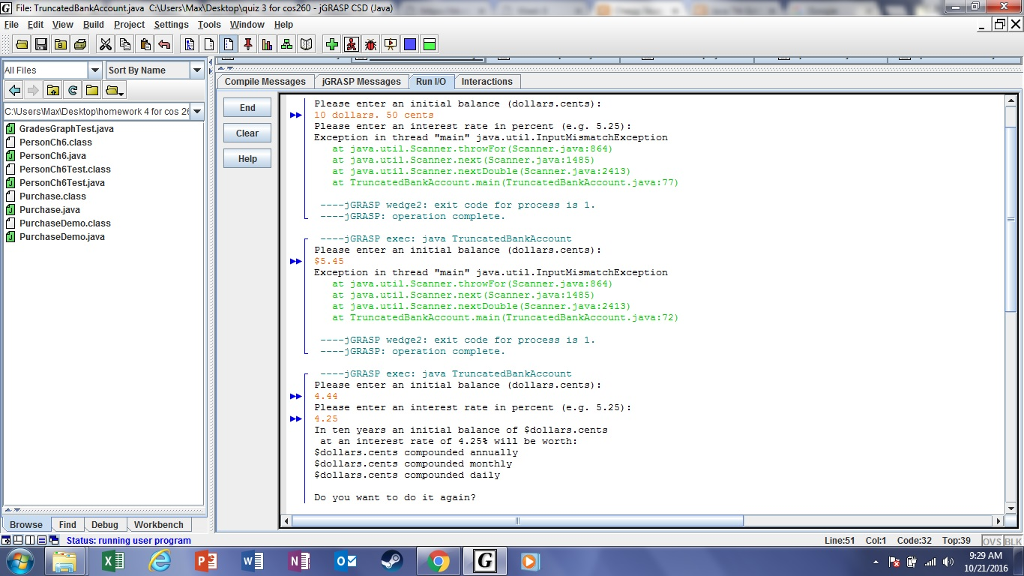Image resolution: width=1024 pixels, height=576 pixels.
Task: Click the up one folder icon
Action: point(53,90)
